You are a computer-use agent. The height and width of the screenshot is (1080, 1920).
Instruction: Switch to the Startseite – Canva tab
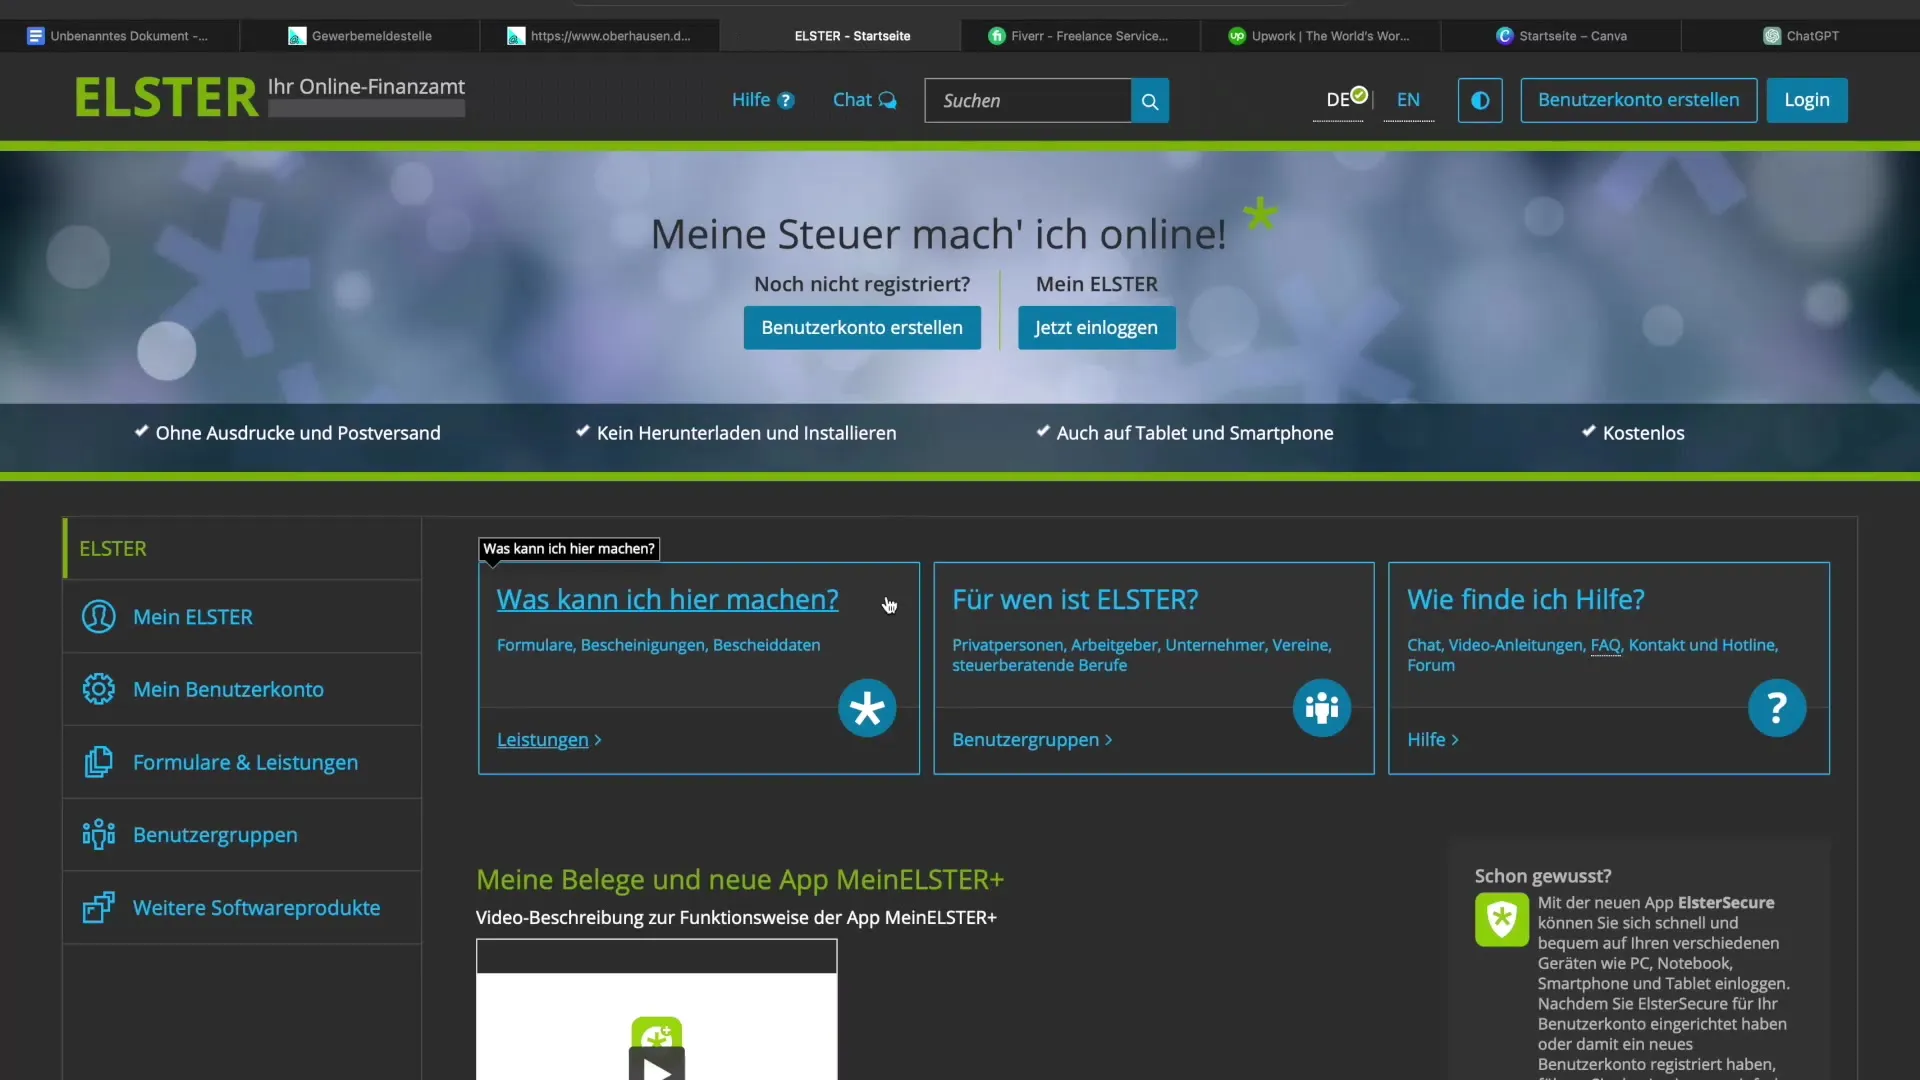1561,36
